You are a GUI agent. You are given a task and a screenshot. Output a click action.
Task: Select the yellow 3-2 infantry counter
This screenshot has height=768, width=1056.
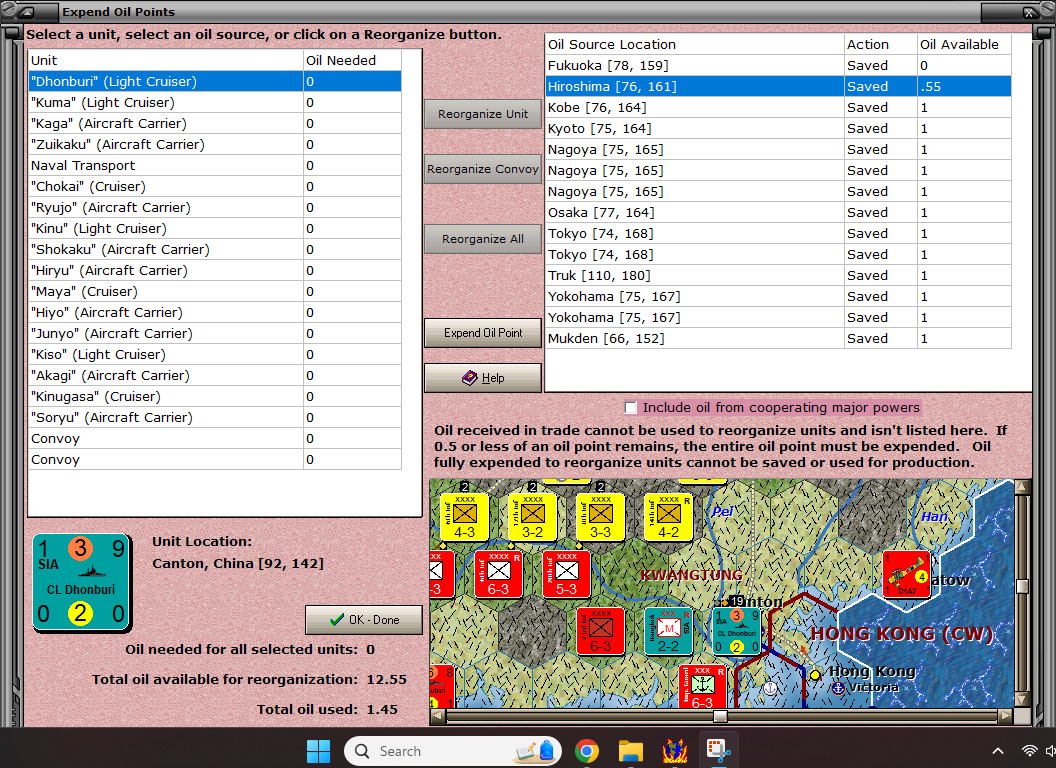point(533,517)
